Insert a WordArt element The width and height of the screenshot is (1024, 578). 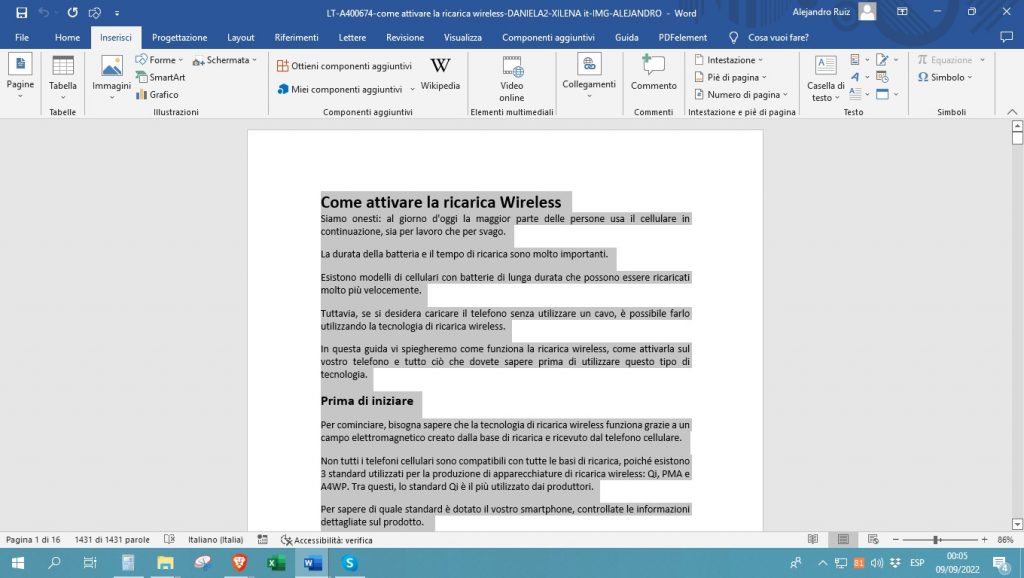[856, 76]
